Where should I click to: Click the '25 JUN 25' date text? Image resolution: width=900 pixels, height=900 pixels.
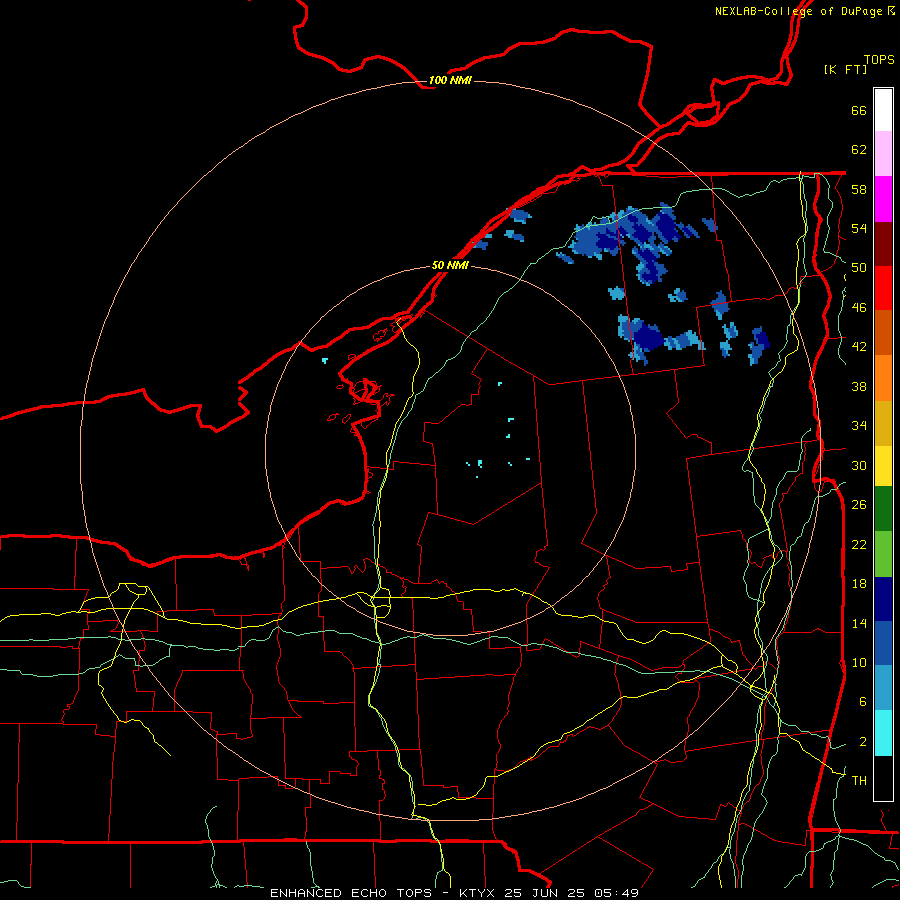[x=545, y=893]
